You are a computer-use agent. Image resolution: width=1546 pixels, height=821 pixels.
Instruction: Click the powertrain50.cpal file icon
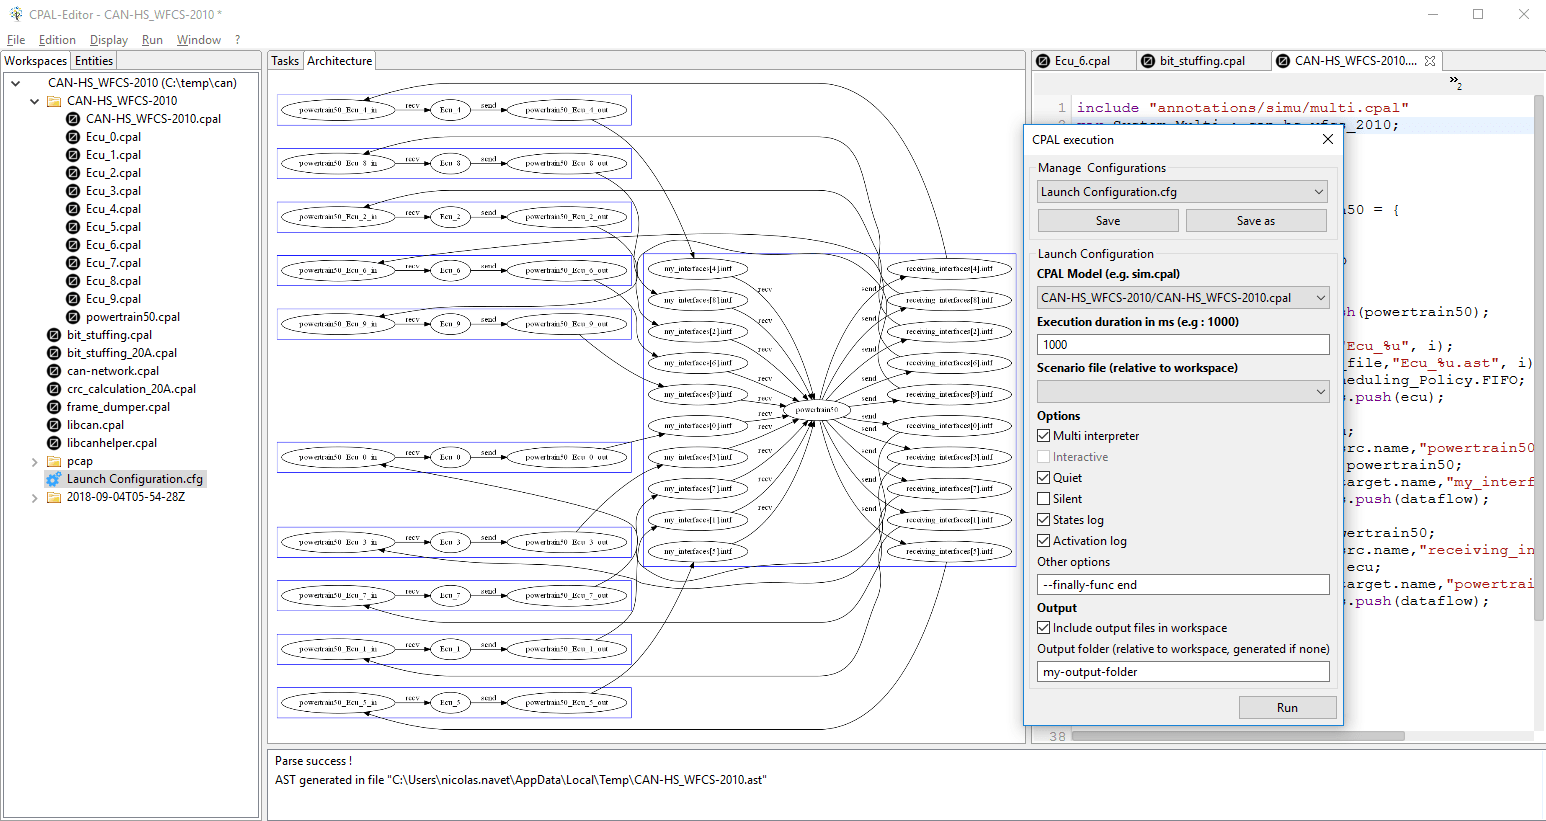(73, 317)
